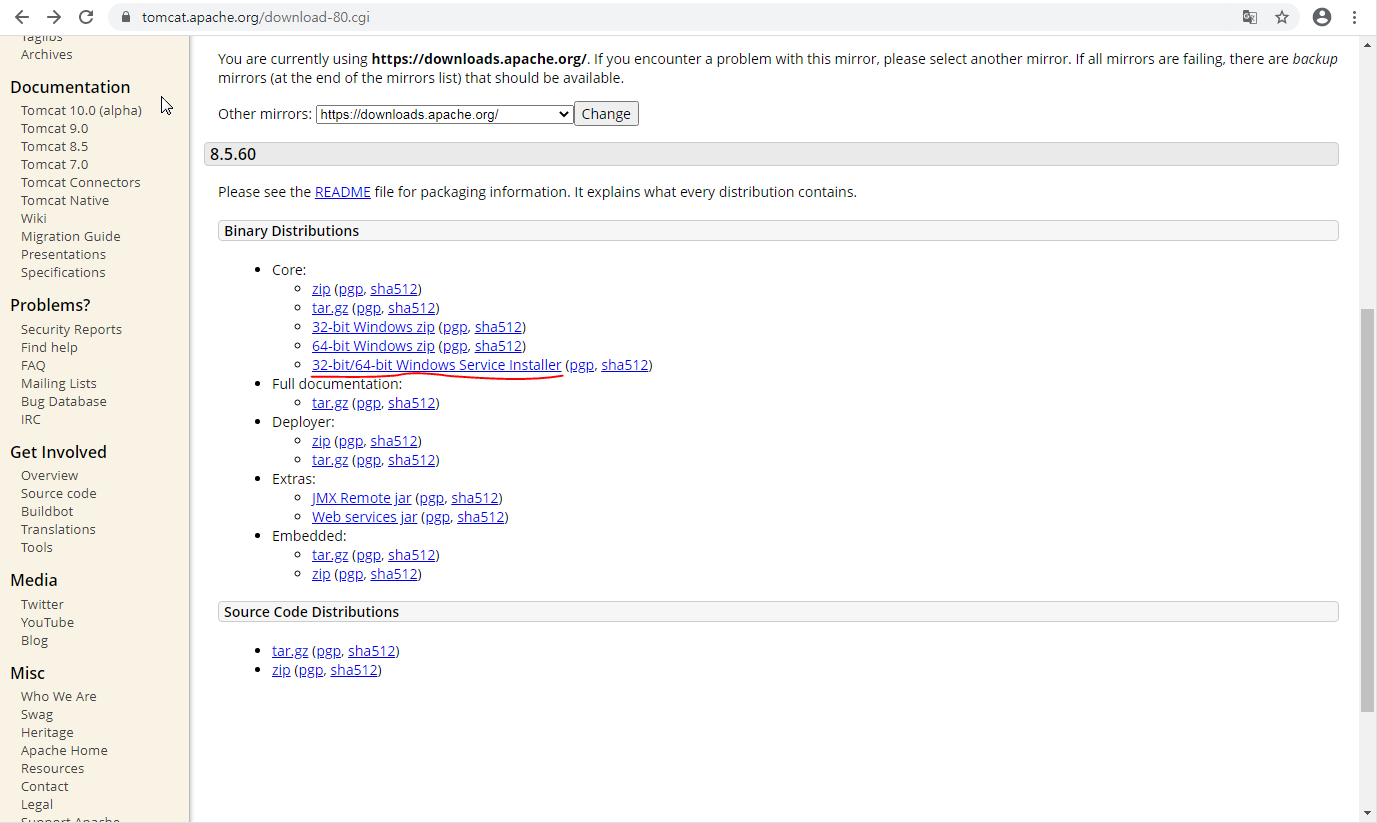Open Security Reports link
Screen dimensions: 1377x823
(71, 329)
